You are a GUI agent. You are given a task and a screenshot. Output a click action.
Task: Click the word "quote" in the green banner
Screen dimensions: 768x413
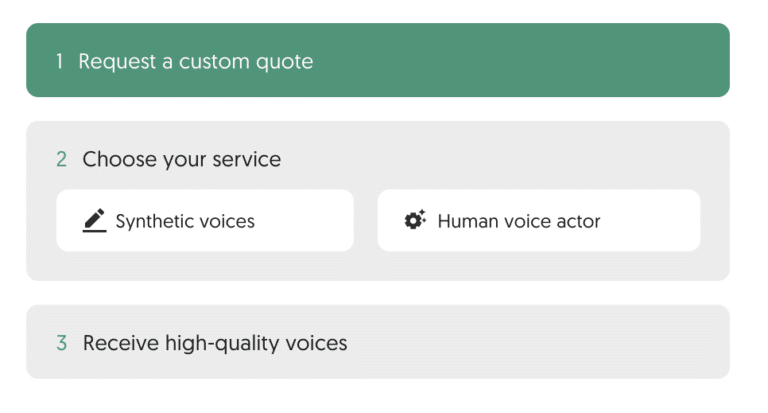[286, 62]
